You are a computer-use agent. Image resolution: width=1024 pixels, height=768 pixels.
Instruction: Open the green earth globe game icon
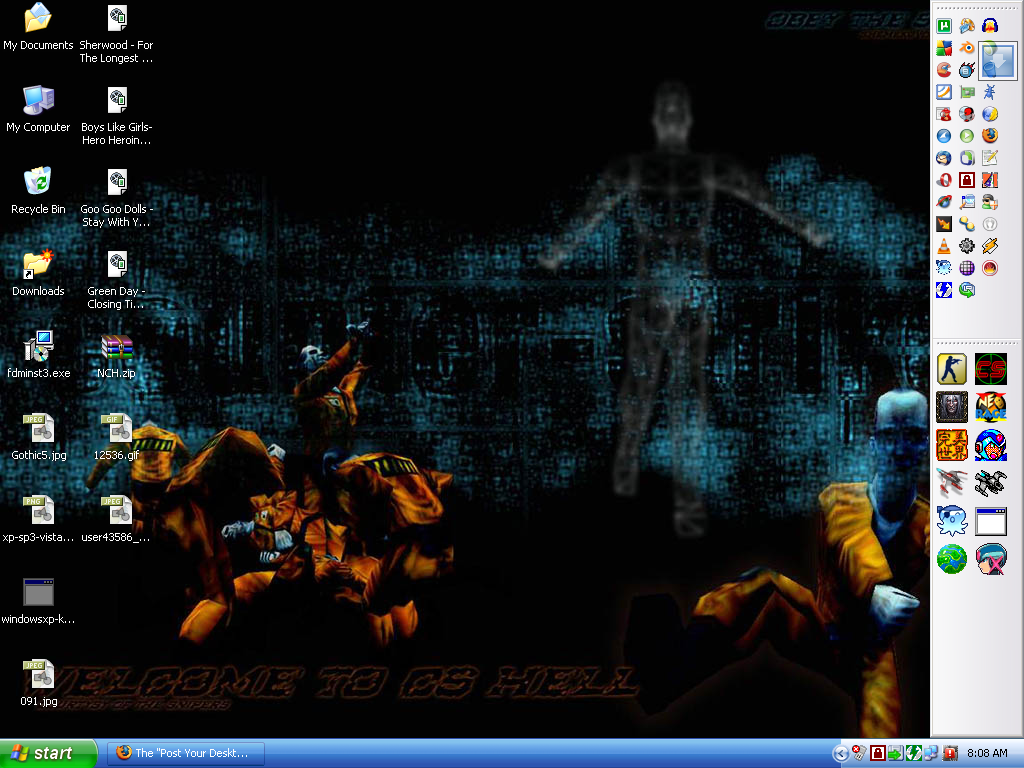952,560
